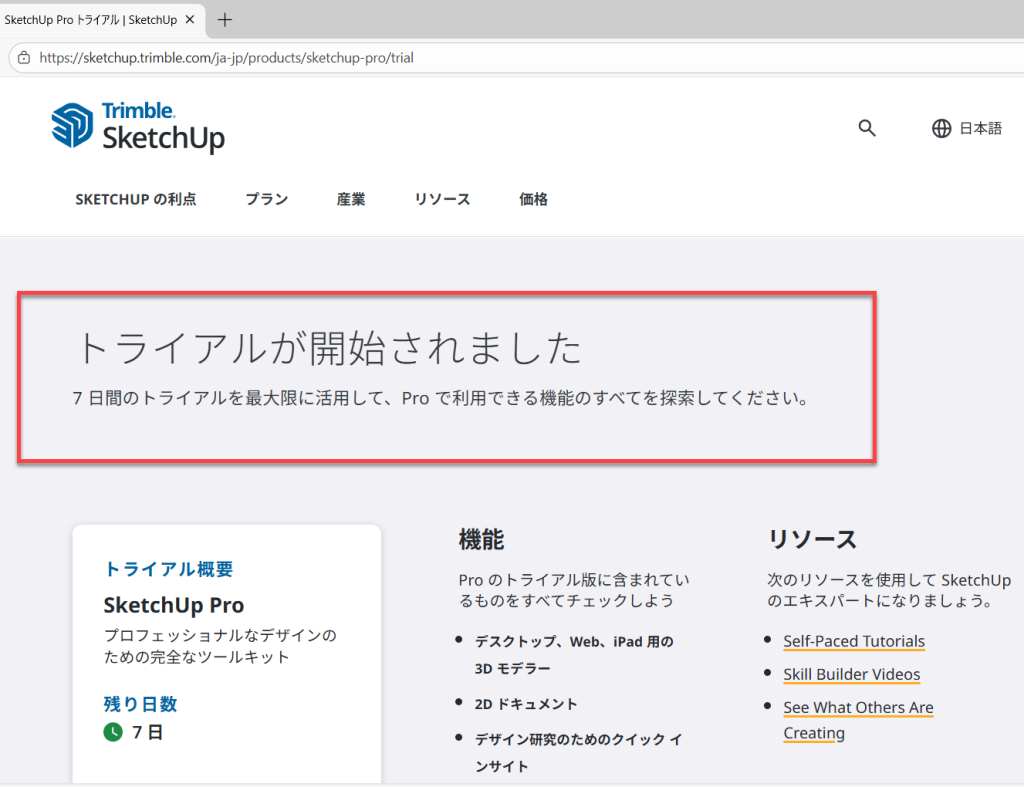The height and width of the screenshot is (787, 1024).
Task: Open the リソース navigation menu
Action: (442, 199)
